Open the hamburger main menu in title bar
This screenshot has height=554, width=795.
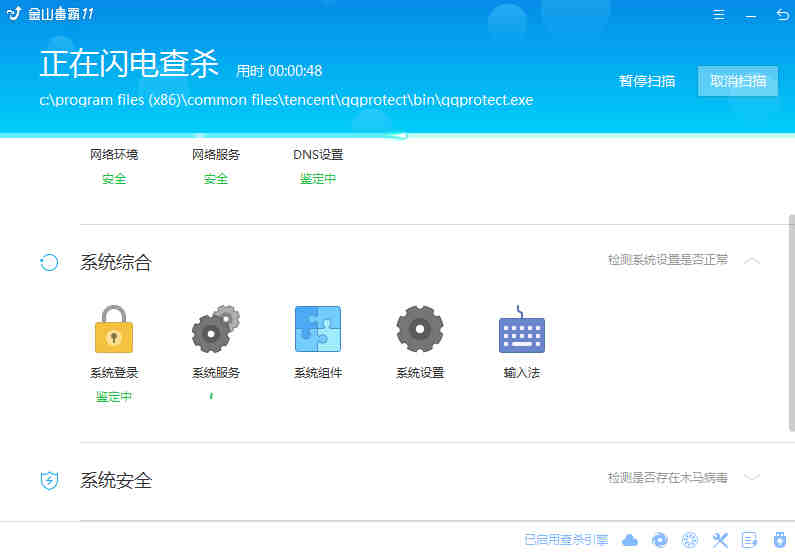pyautogui.click(x=719, y=16)
